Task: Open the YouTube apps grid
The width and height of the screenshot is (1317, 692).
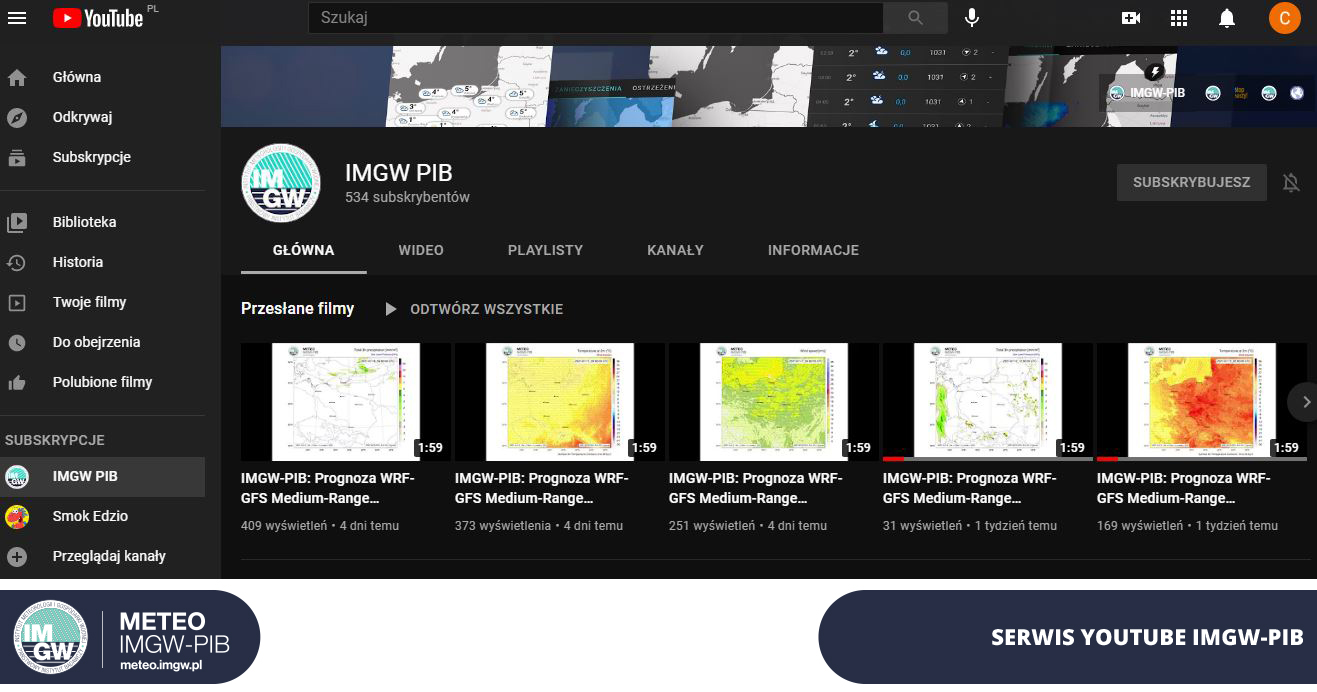Action: coord(1179,18)
